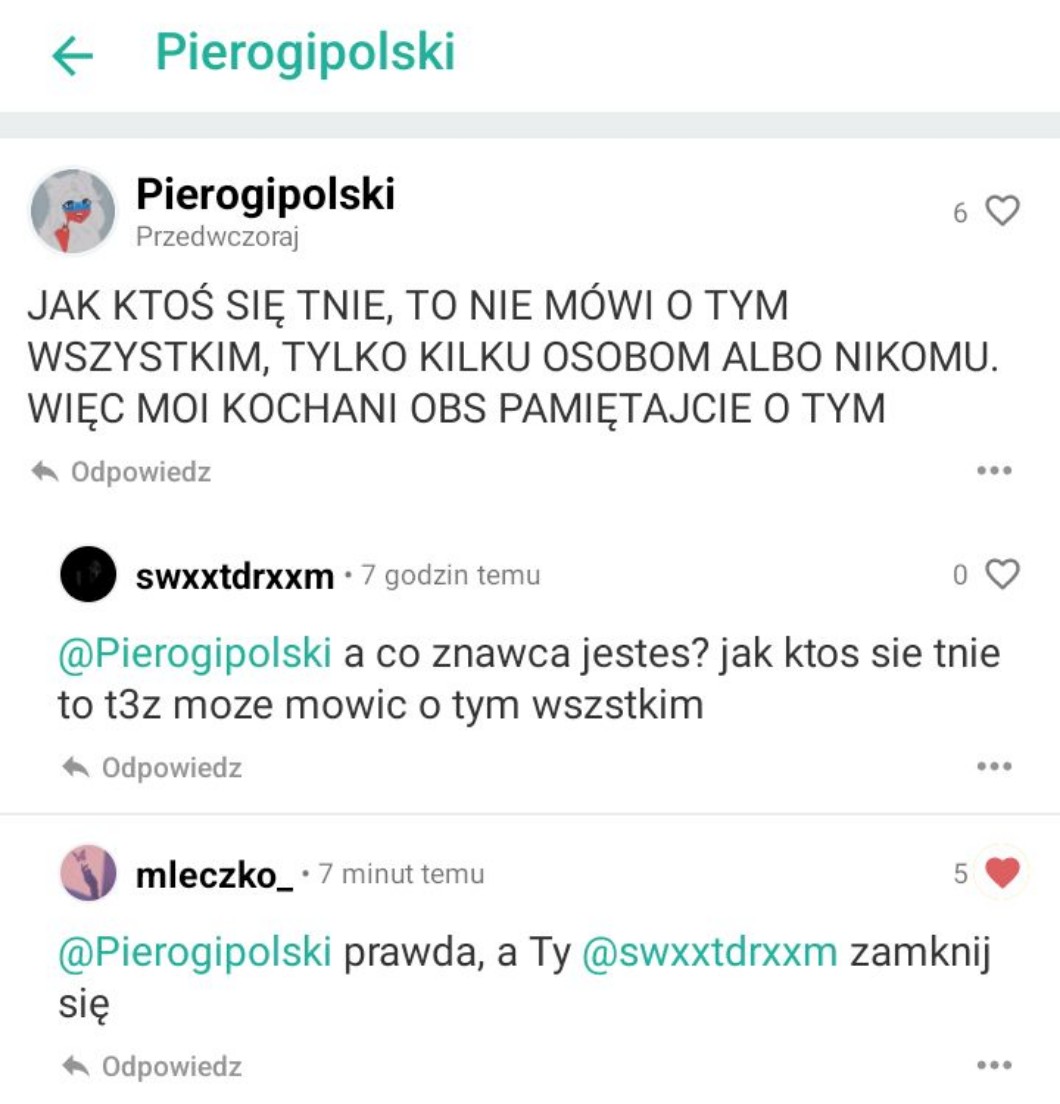This screenshot has width=1060, height=1104.
Task: Click the Pierogipolski header title
Action: (x=305, y=53)
